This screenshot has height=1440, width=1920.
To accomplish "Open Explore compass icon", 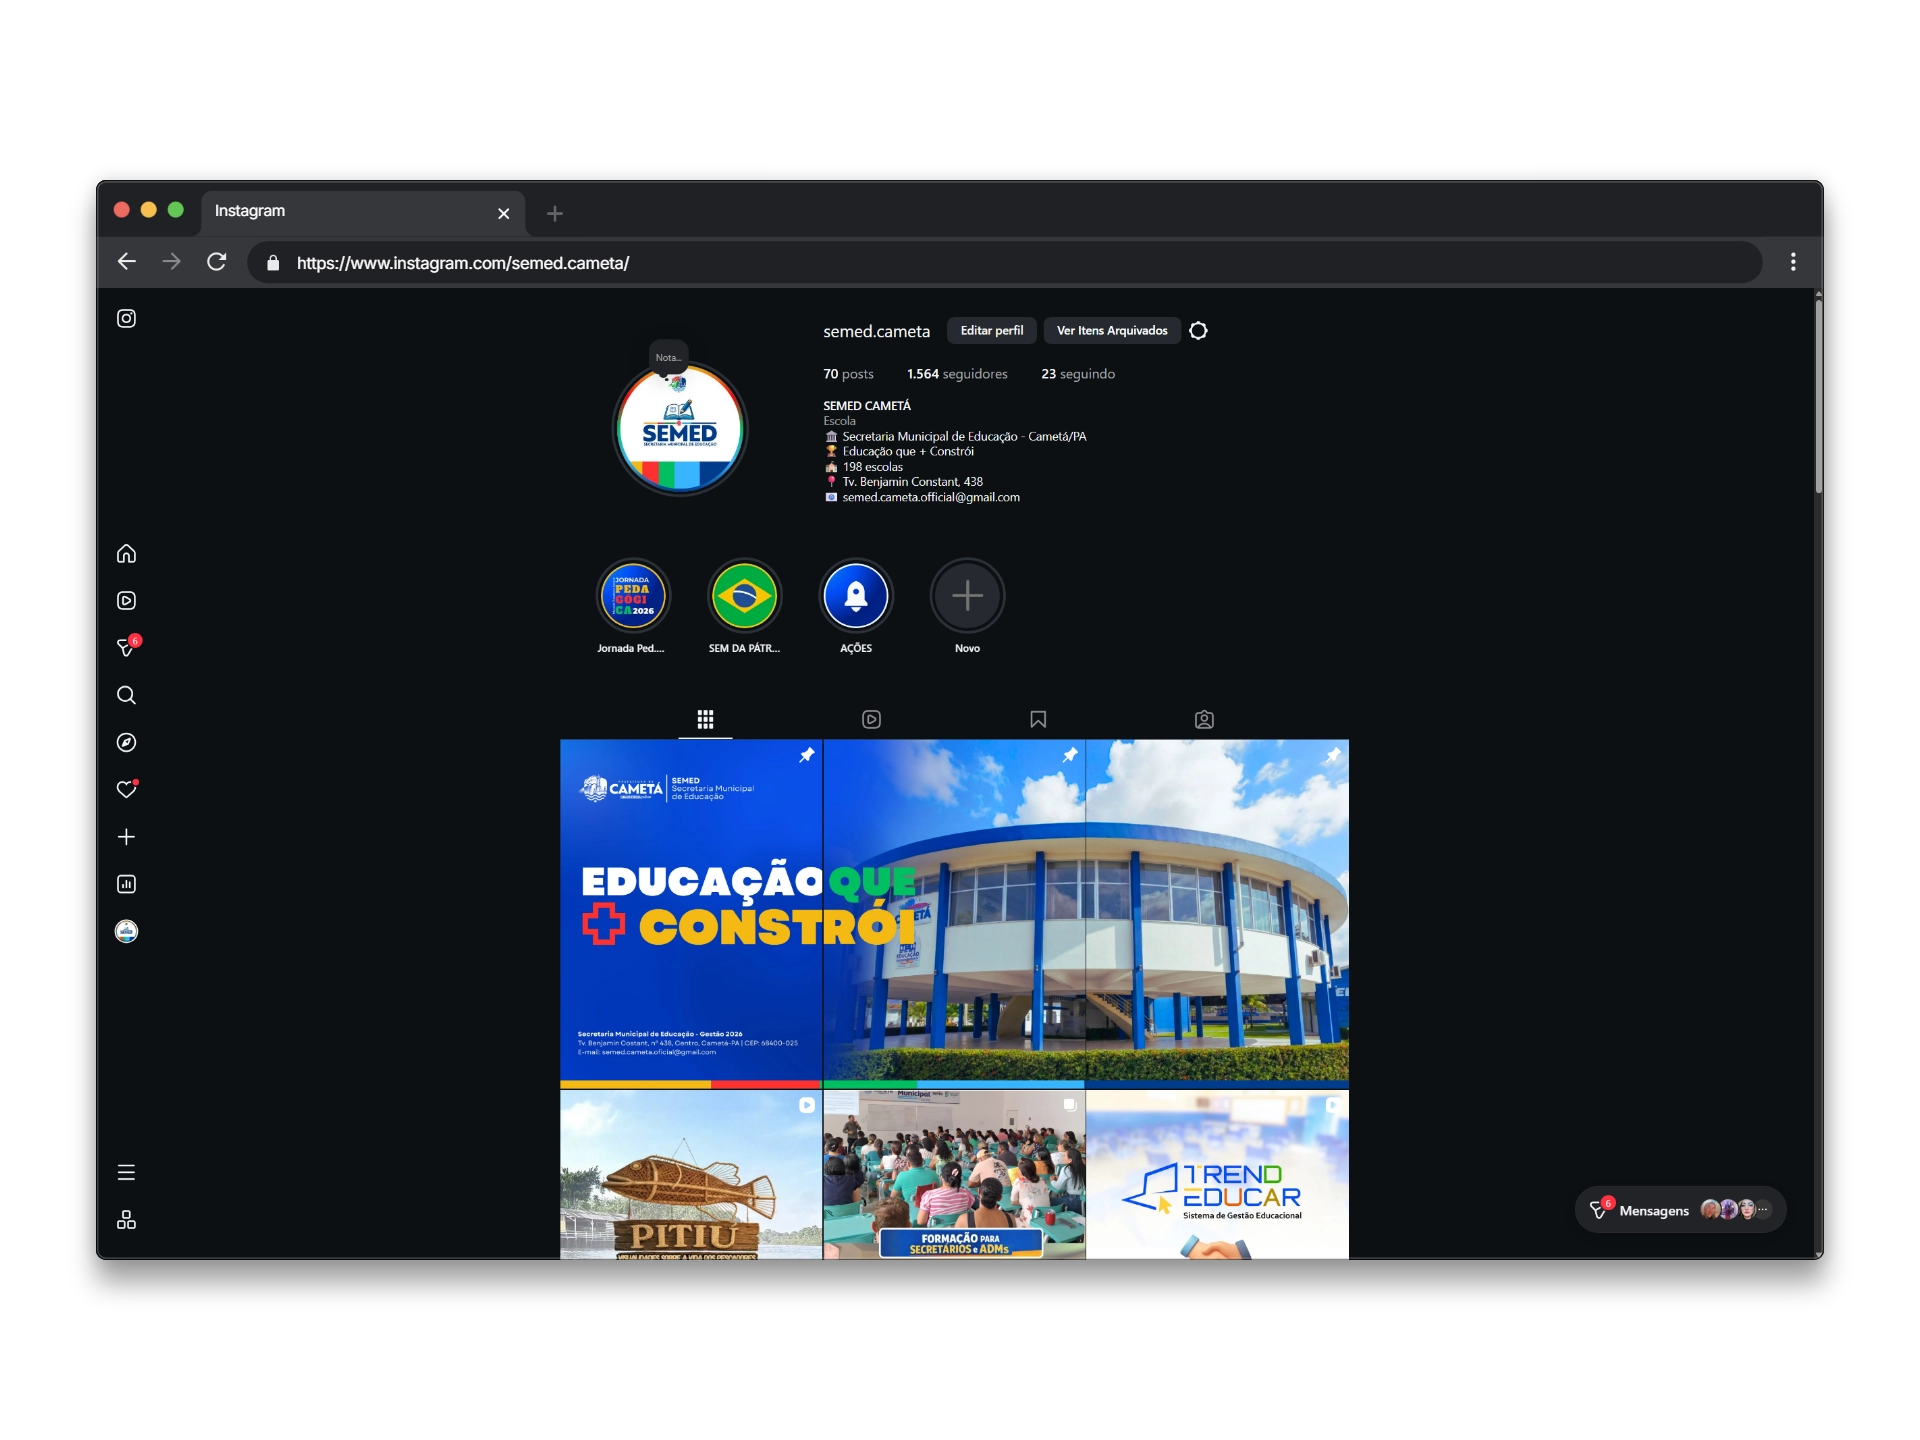I will click(126, 742).
